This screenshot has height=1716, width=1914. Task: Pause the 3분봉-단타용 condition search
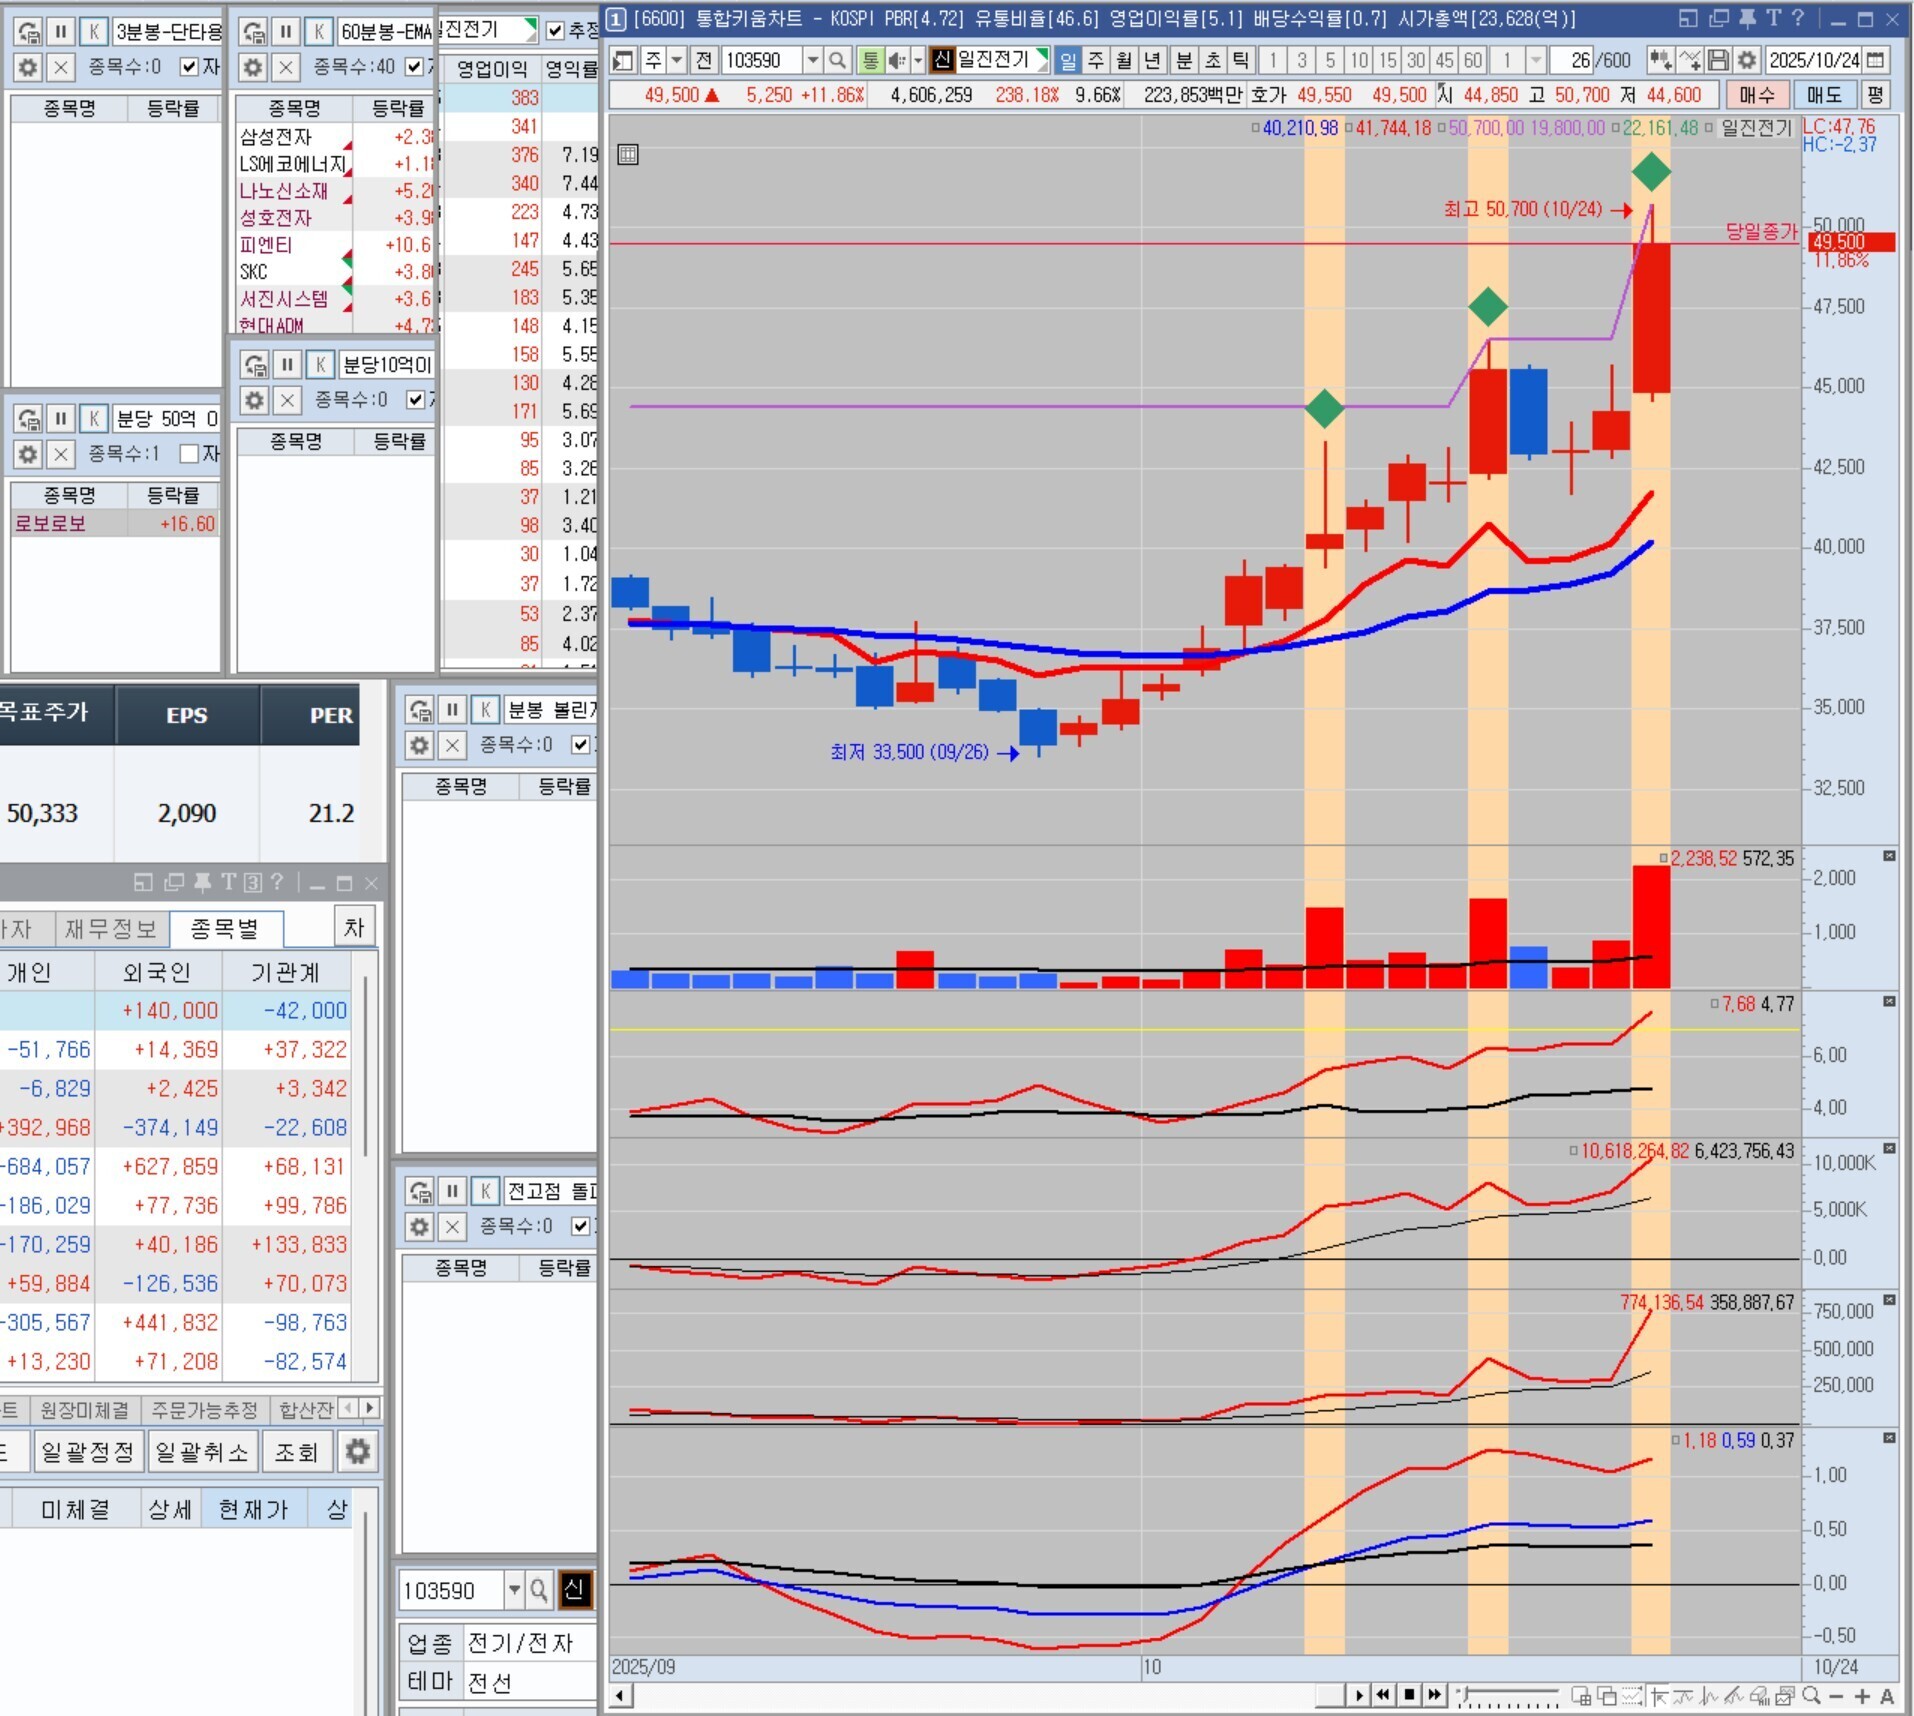coord(61,32)
